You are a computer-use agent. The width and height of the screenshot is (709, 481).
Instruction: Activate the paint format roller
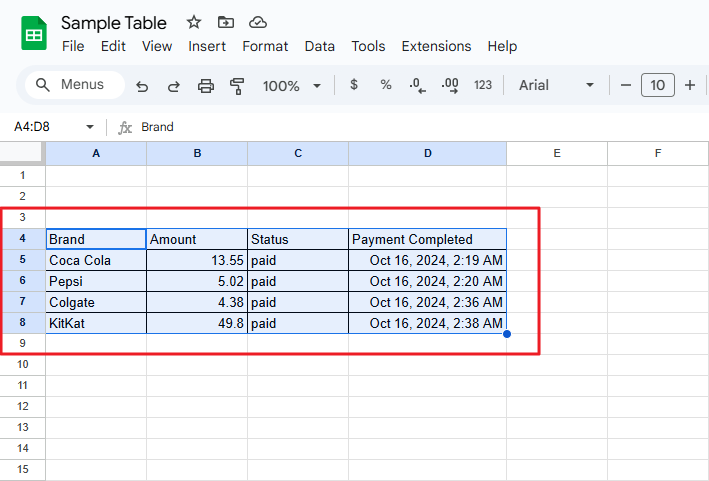coord(237,85)
